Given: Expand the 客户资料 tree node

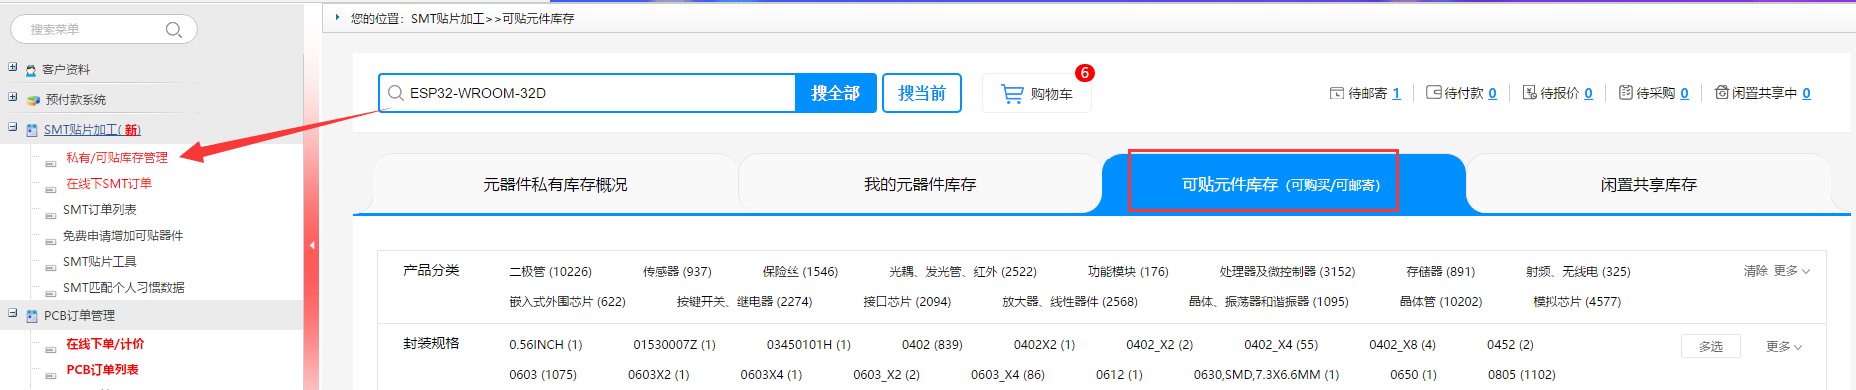Looking at the screenshot, I should (12, 68).
